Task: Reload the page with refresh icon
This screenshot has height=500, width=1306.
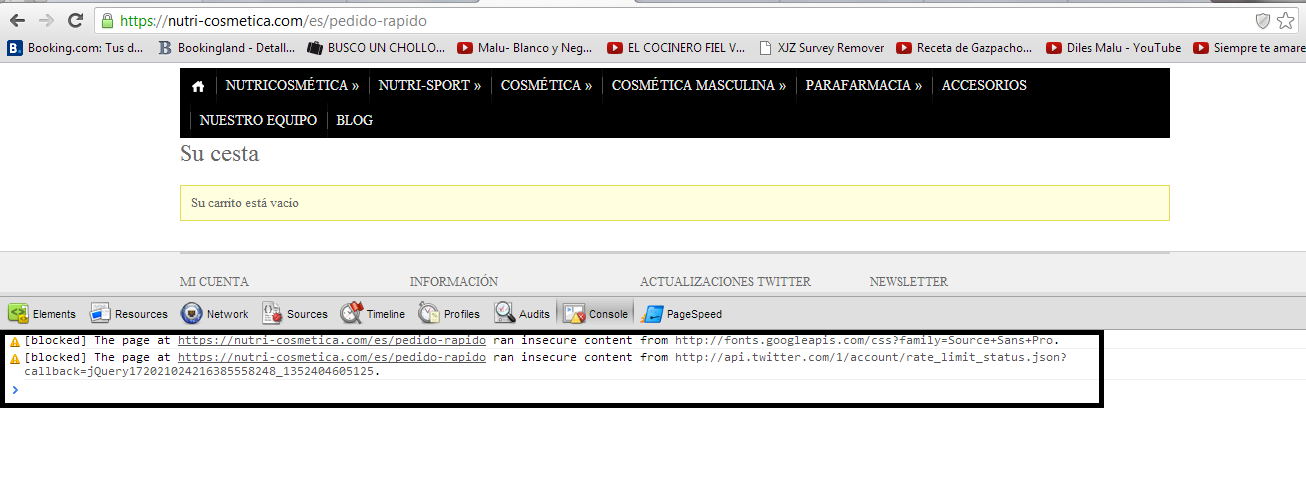Action: point(75,21)
